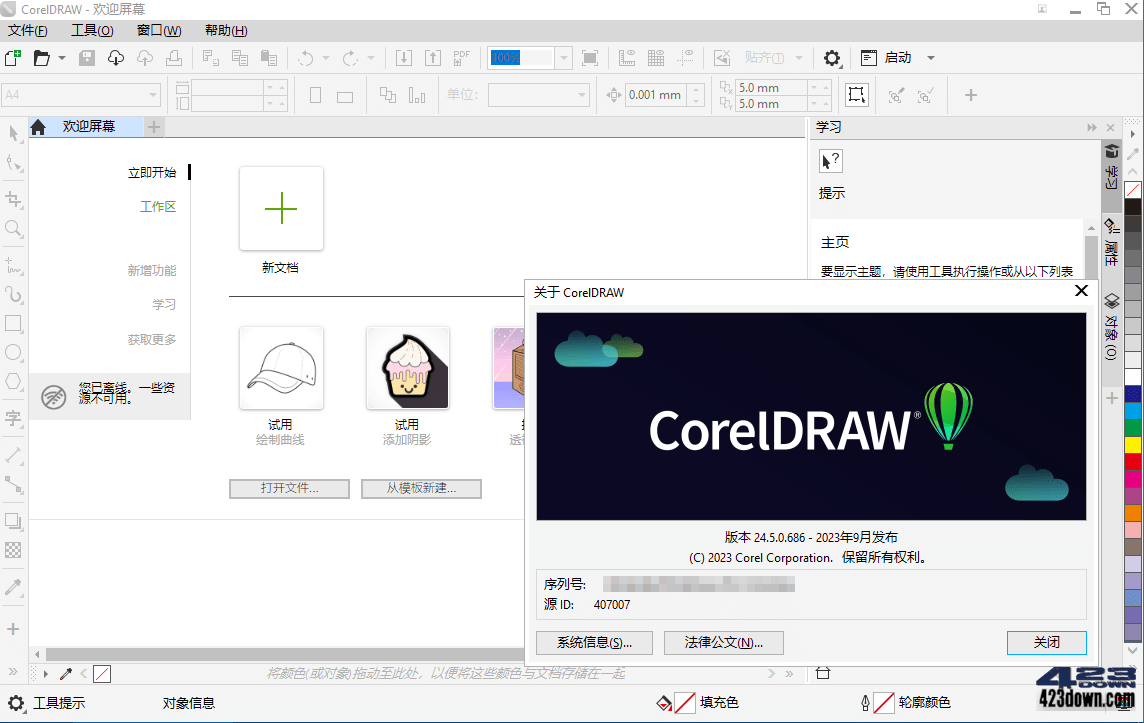Open the 文件(F) menu
The image size is (1144, 723).
[27, 30]
